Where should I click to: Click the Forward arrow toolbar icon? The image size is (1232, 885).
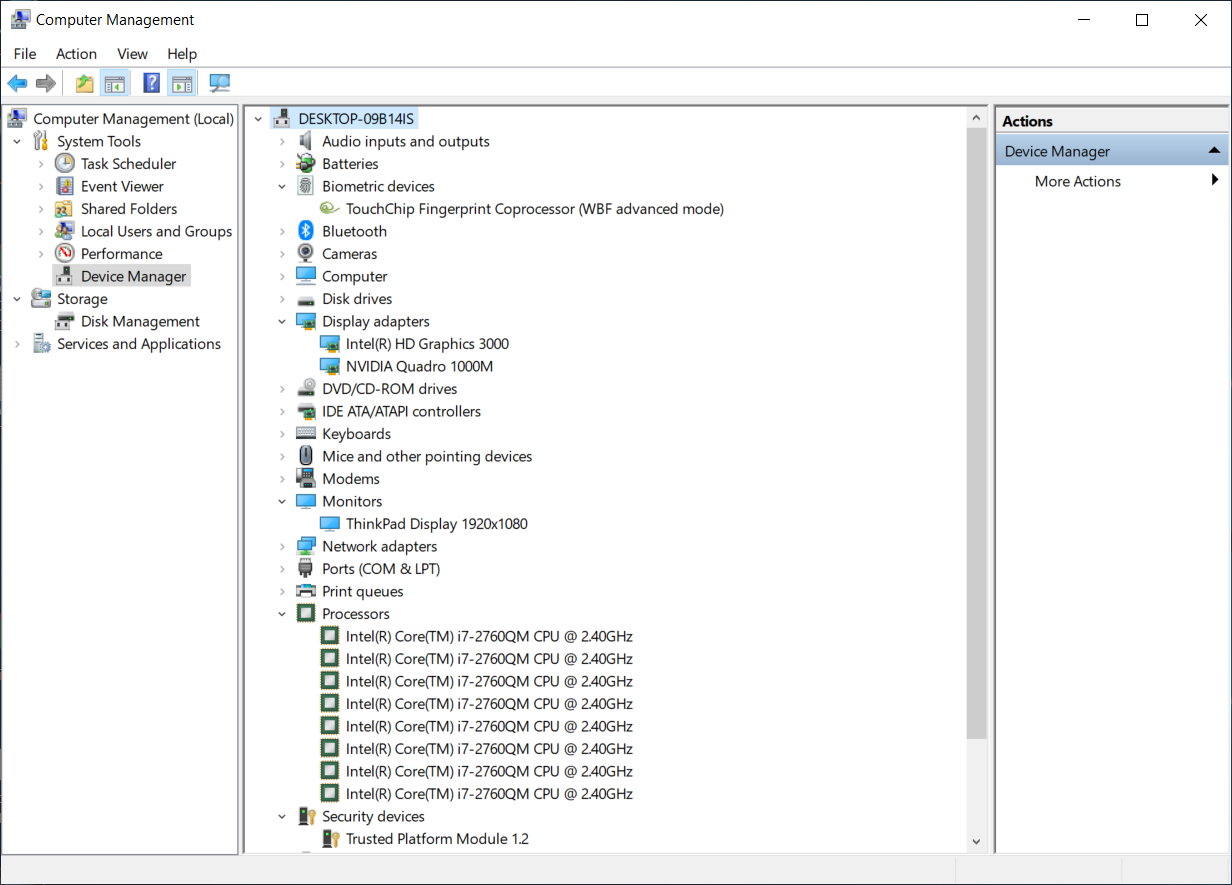click(x=45, y=84)
